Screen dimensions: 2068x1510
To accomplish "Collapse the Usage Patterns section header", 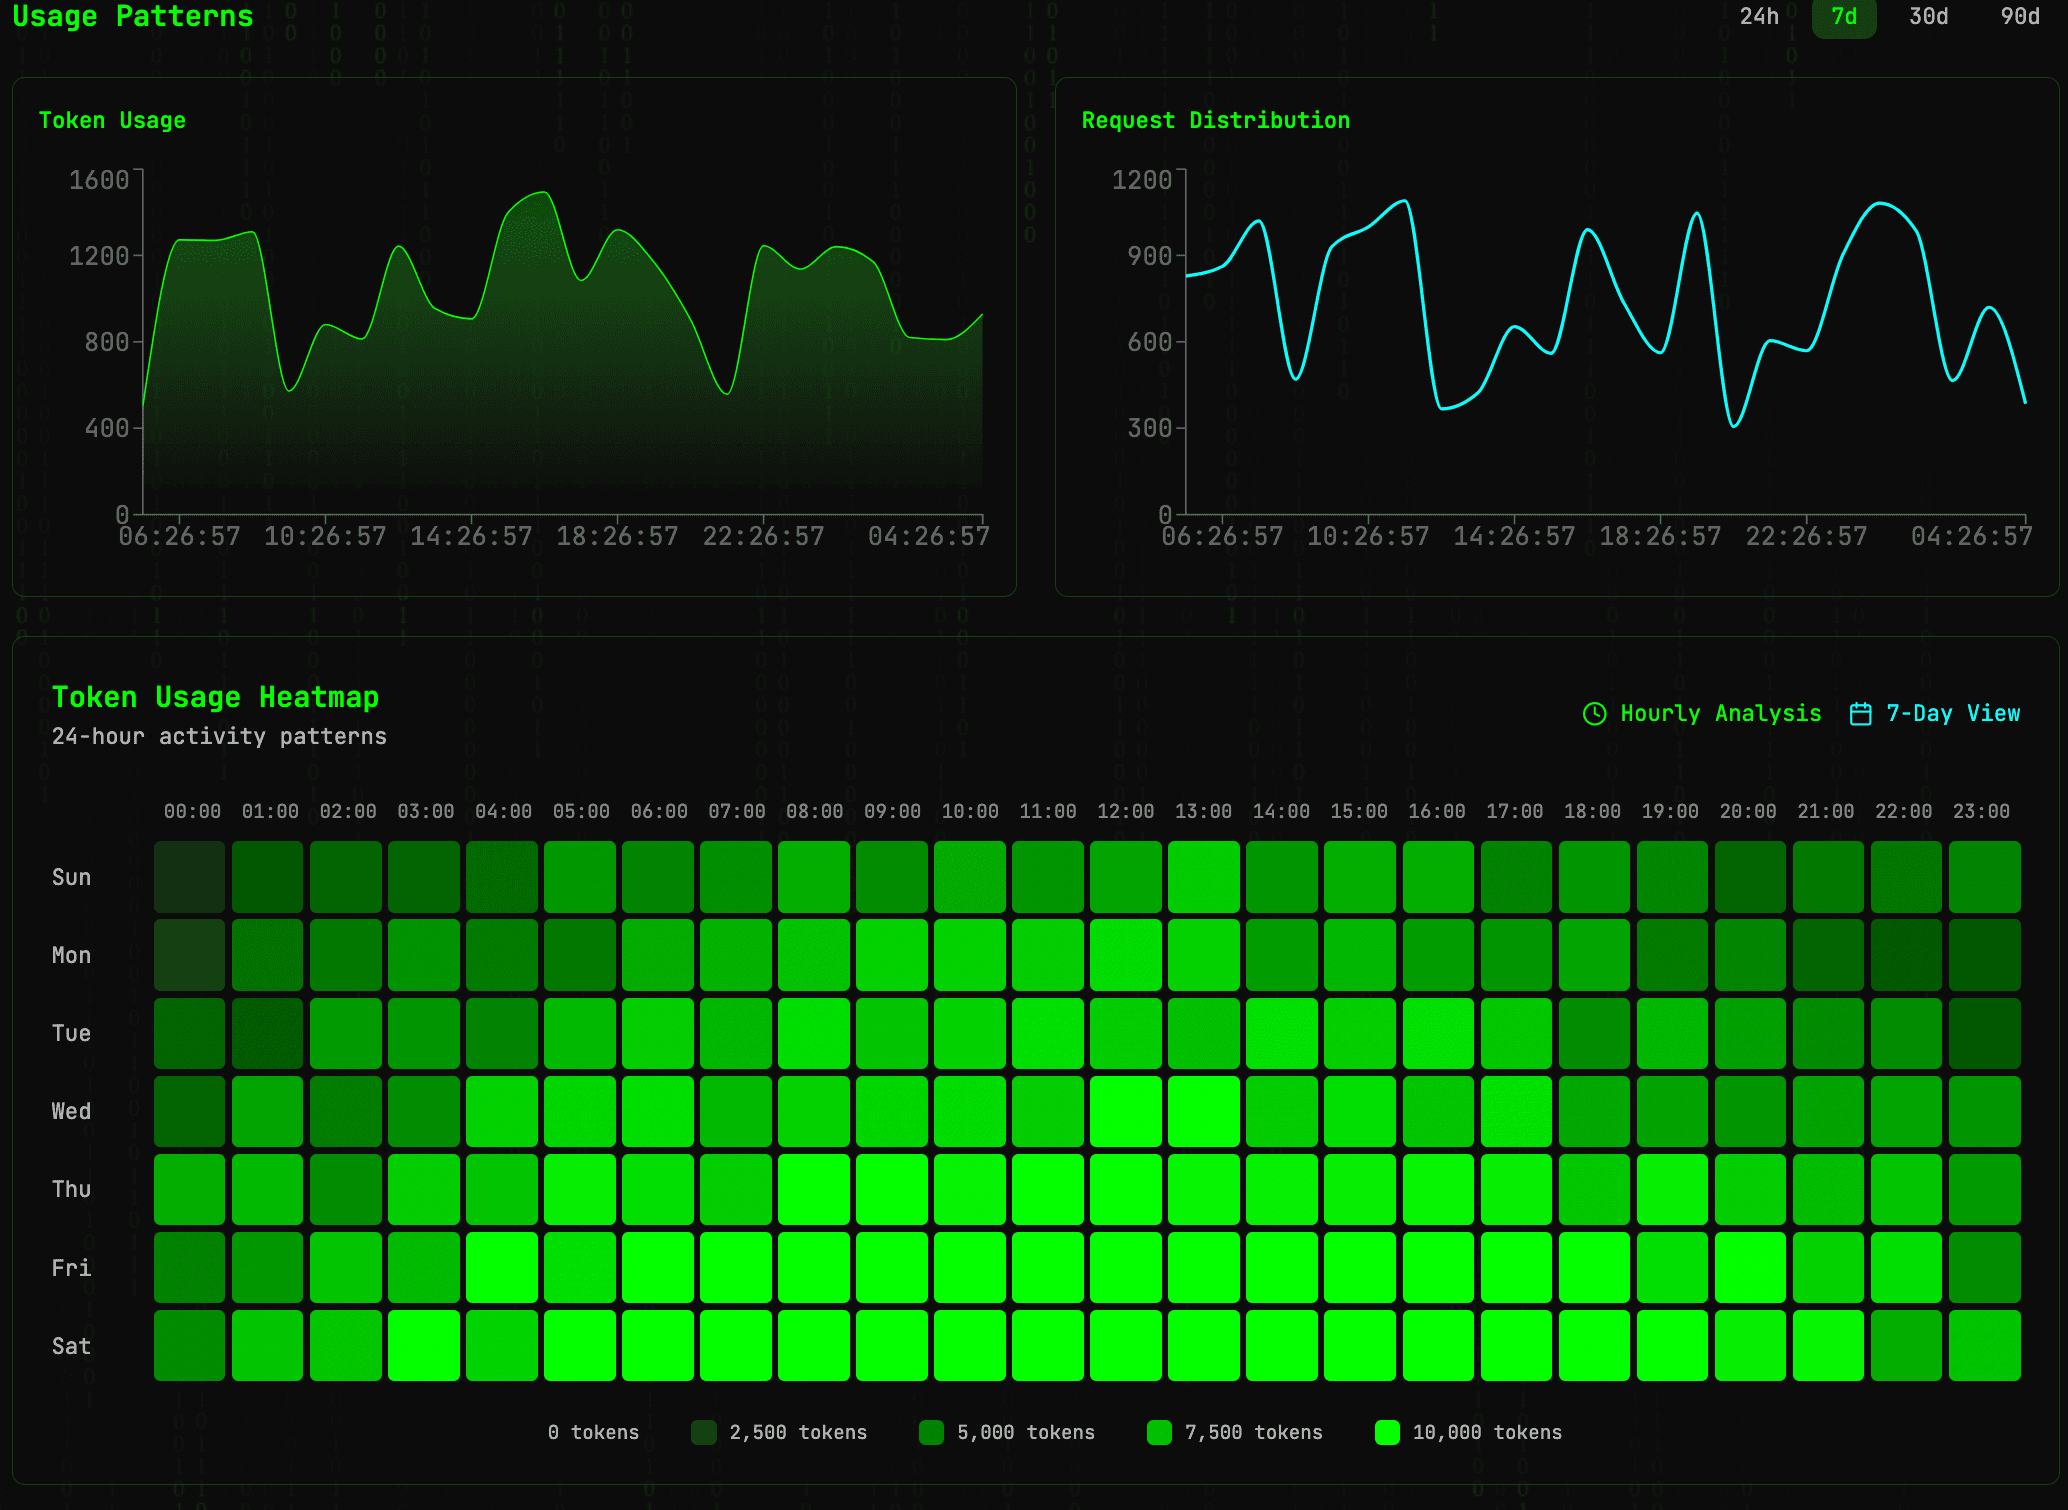I will click(133, 17).
